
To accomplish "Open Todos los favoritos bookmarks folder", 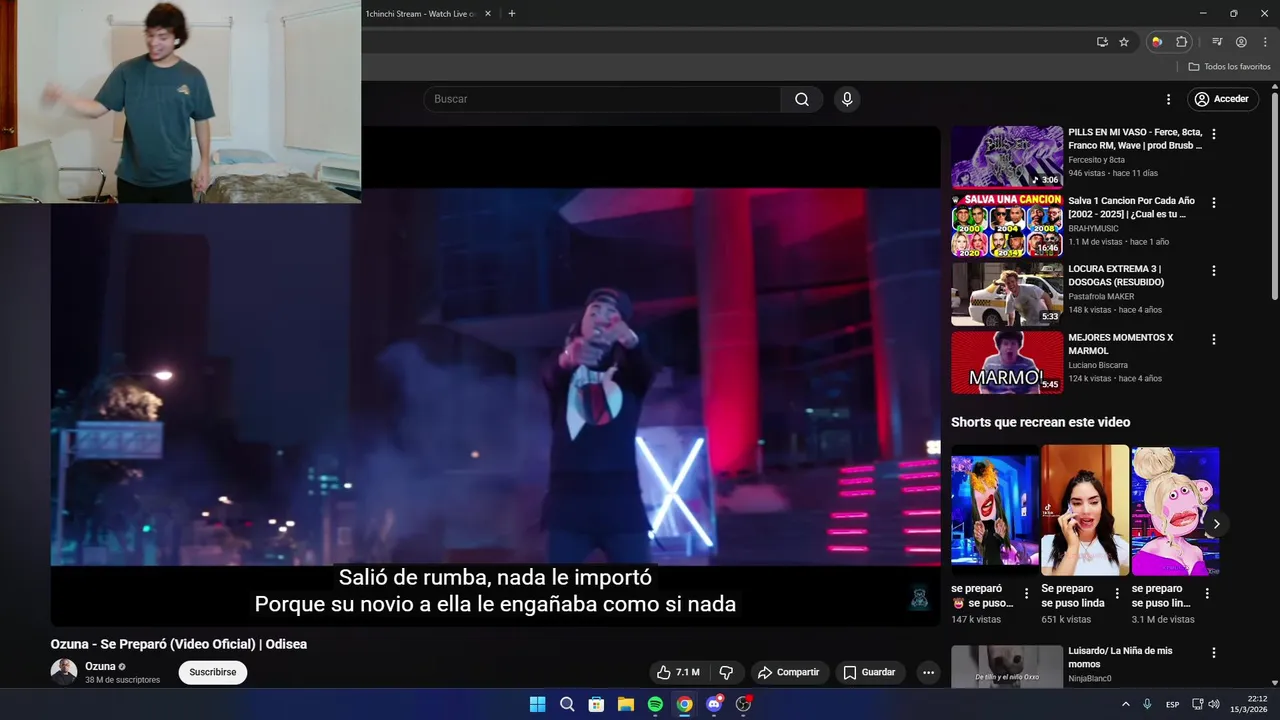I will (x=1229, y=67).
